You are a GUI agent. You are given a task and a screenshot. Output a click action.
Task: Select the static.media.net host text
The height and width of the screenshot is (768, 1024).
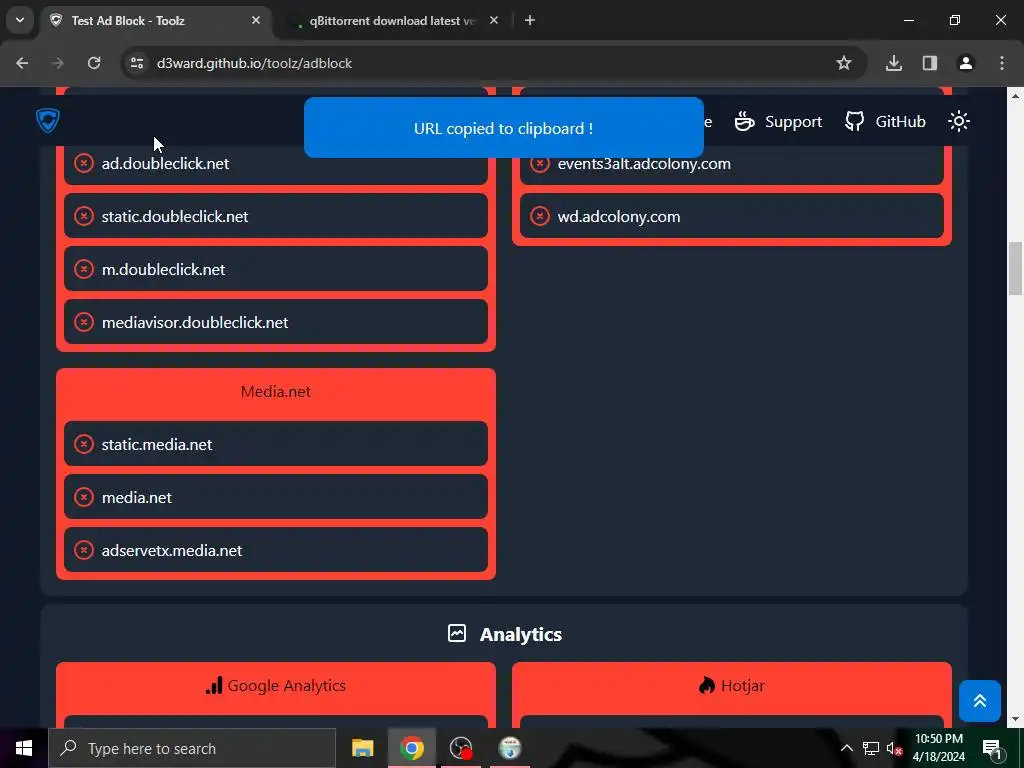tap(157, 445)
